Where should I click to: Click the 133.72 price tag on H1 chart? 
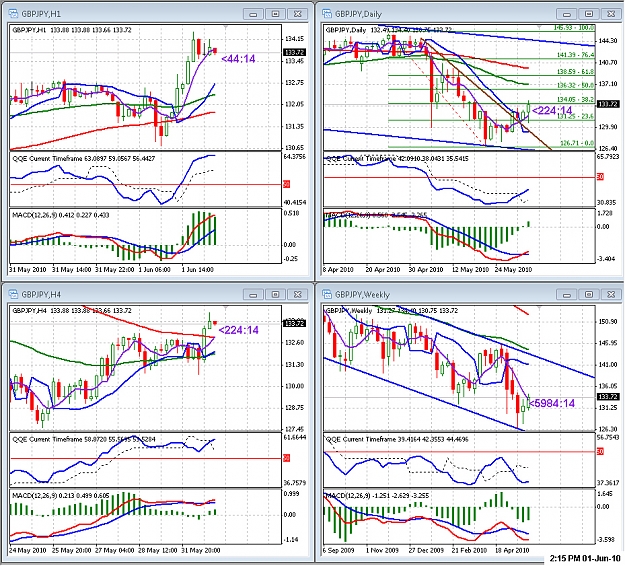294,53
